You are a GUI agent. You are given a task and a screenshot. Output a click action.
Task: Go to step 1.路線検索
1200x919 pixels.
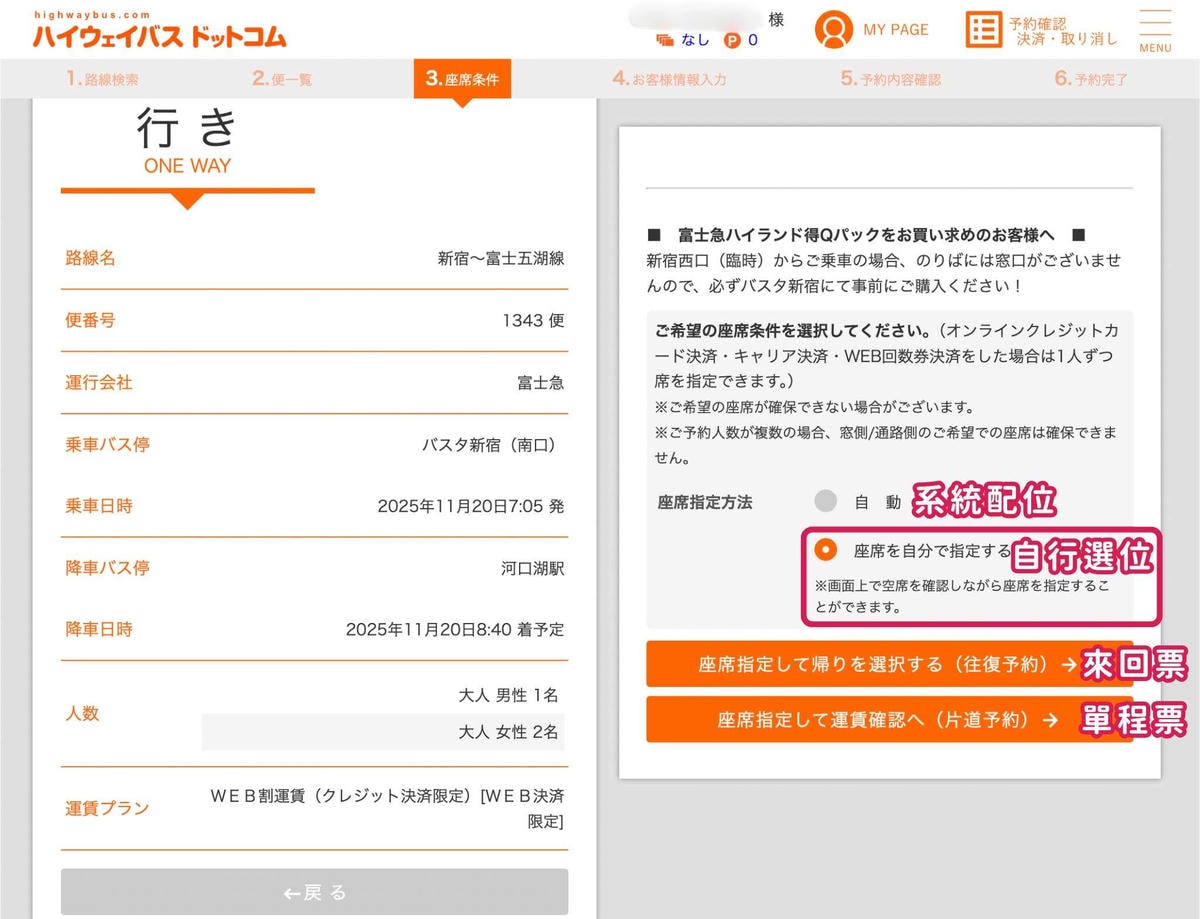click(x=102, y=79)
